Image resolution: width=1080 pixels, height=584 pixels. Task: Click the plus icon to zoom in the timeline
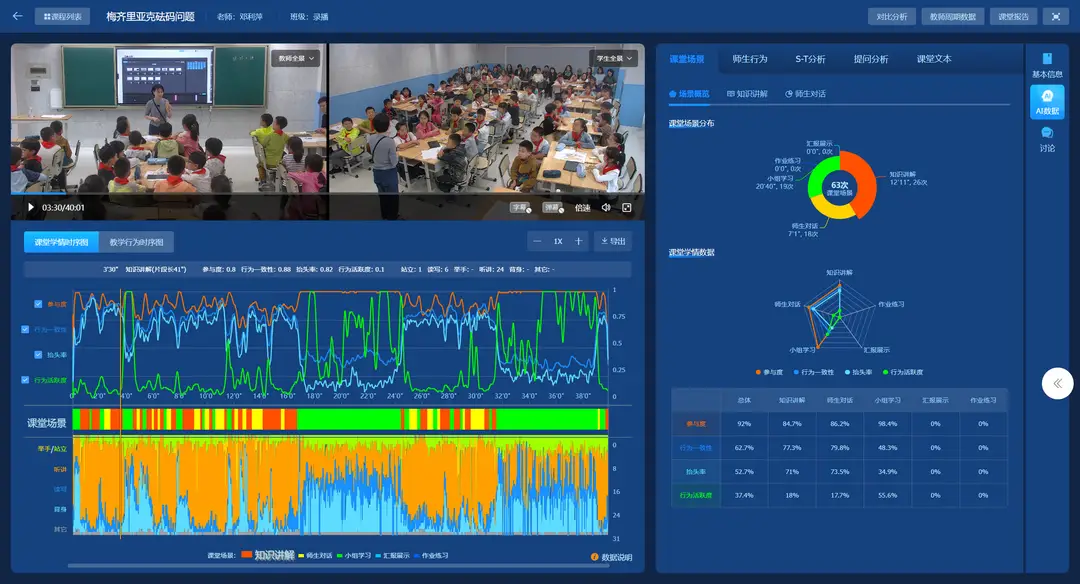point(578,241)
